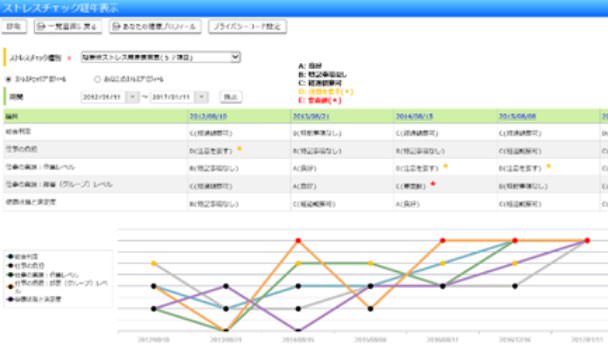Click the privacy code settings button
Image resolution: width=608 pixels, height=362 pixels.
pos(247,26)
